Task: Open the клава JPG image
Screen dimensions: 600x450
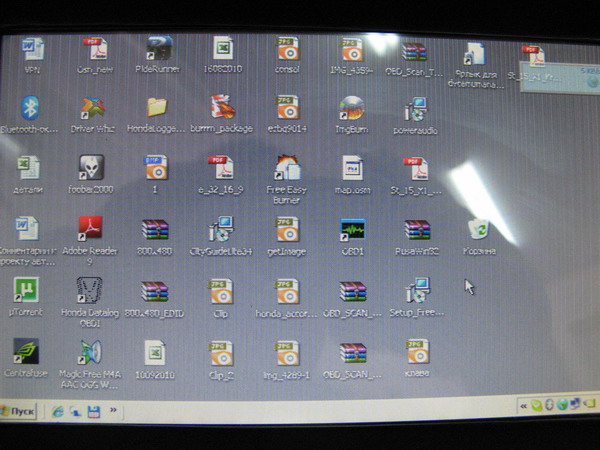Action: [x=417, y=351]
